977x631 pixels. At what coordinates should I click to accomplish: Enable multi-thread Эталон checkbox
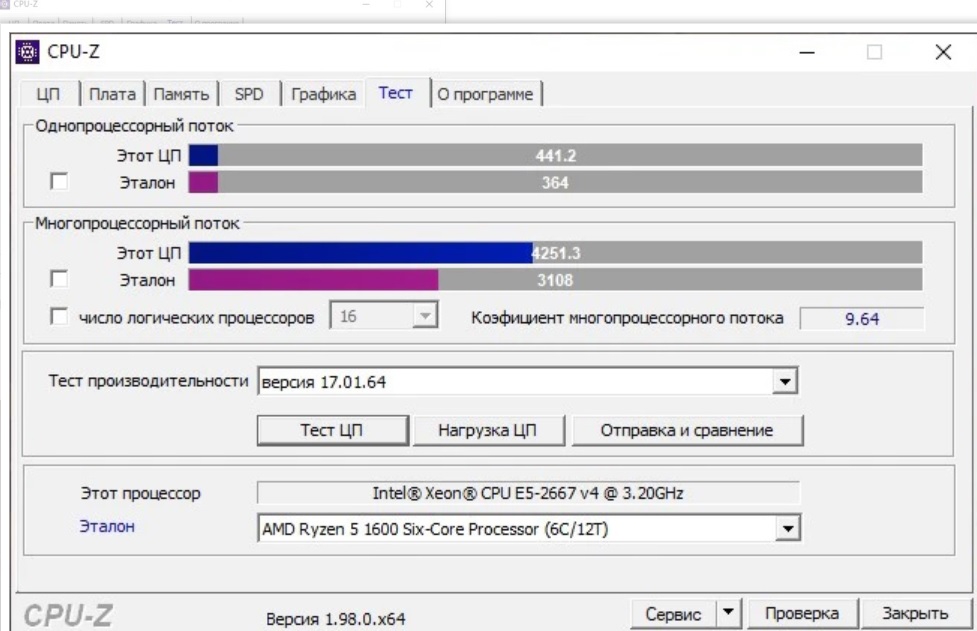click(59, 278)
